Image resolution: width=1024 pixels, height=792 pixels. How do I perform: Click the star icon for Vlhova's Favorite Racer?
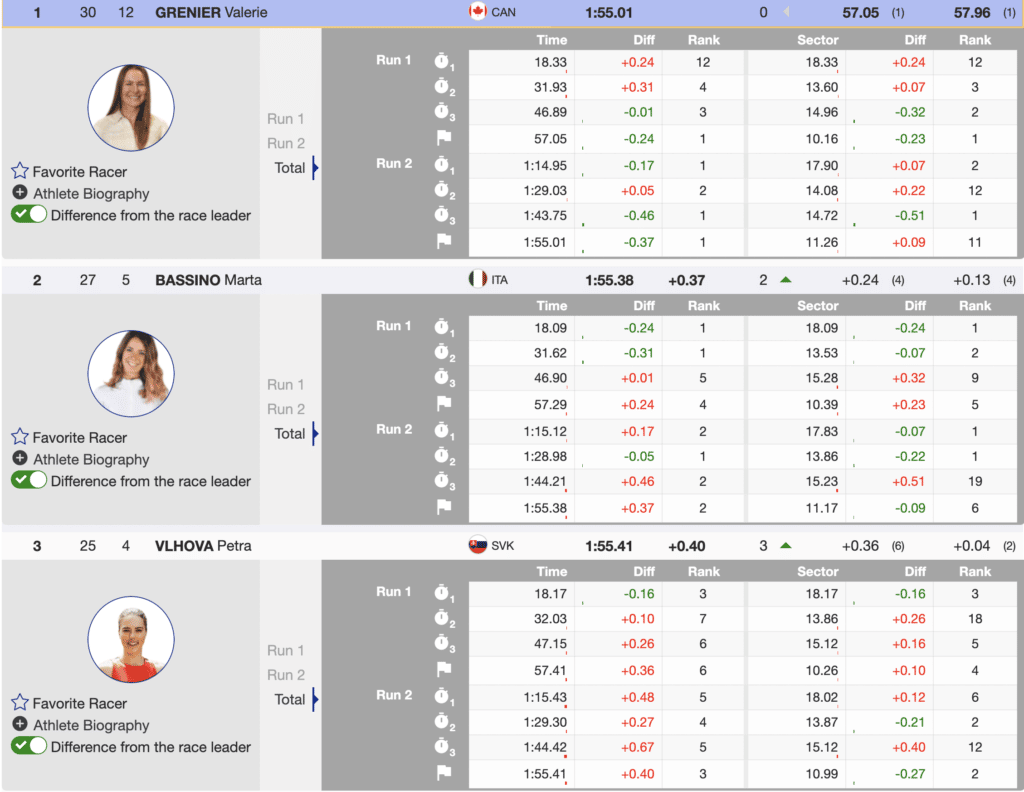tap(20, 703)
